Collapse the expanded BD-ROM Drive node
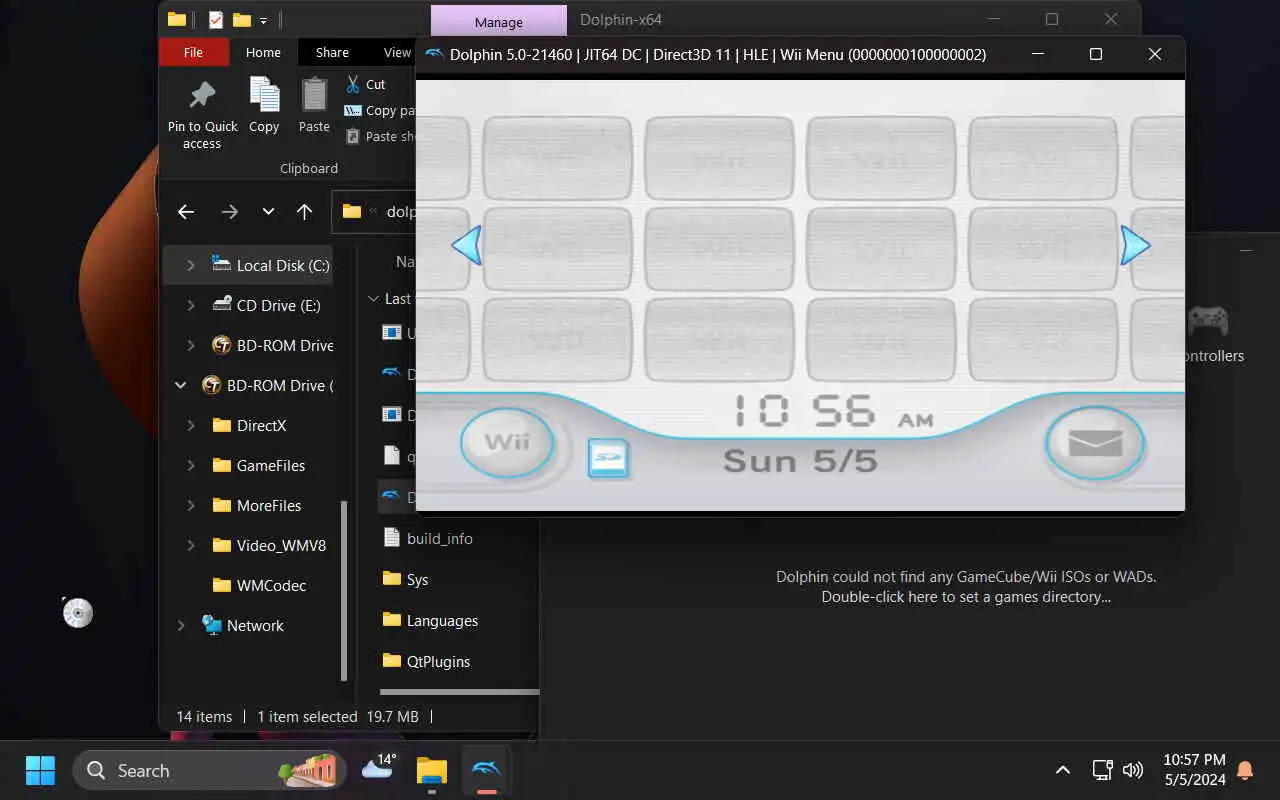The width and height of the screenshot is (1280, 800). (x=181, y=385)
